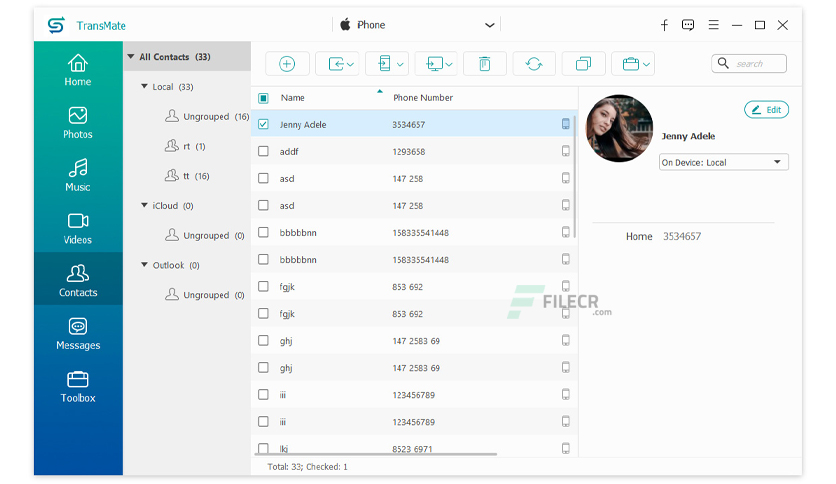This screenshot has width=836, height=484.
Task: Open the Toolbox section
Action: 78,386
